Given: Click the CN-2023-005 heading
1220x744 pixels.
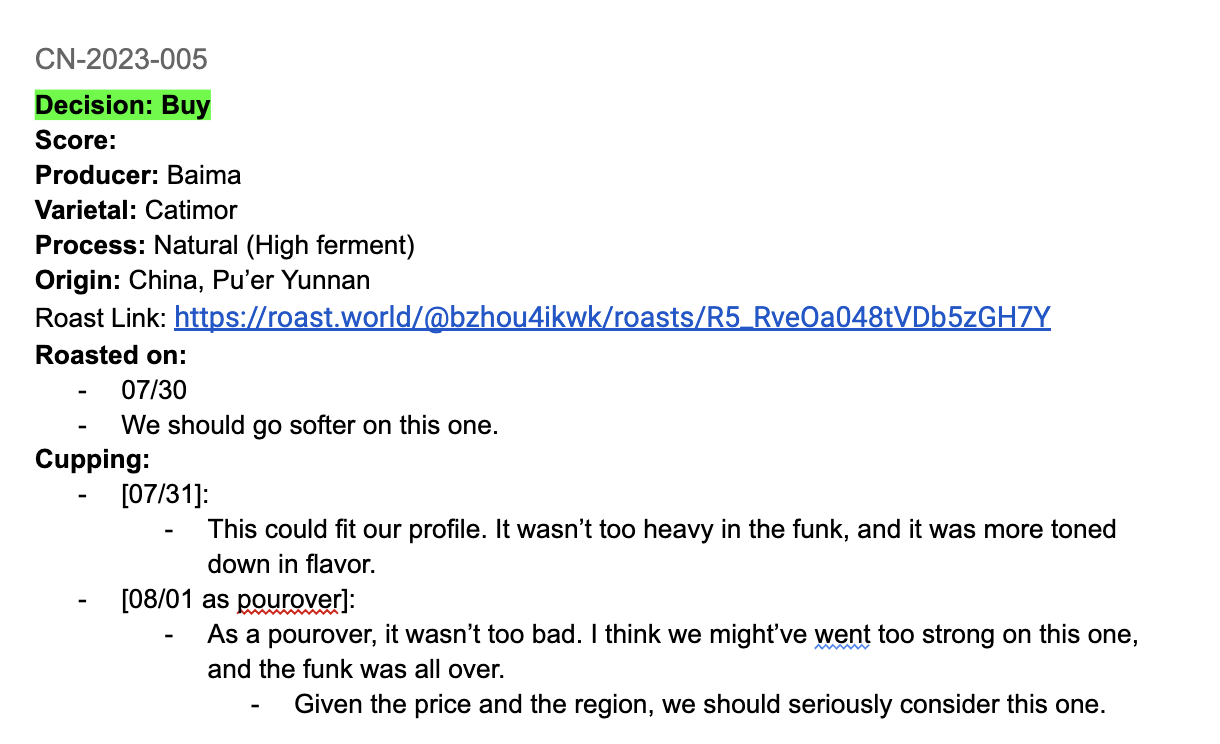Looking at the screenshot, I should tap(121, 59).
